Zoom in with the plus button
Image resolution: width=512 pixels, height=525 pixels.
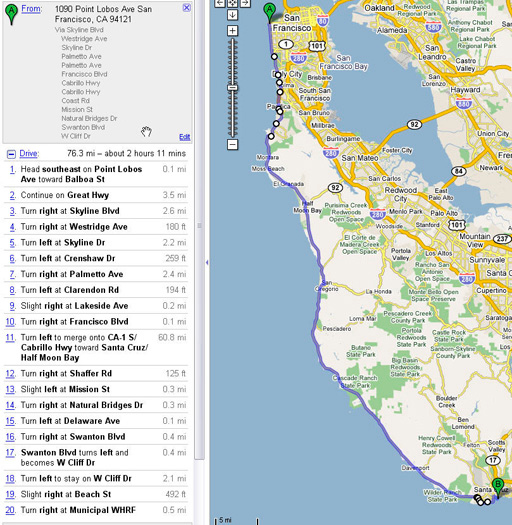coord(232,30)
